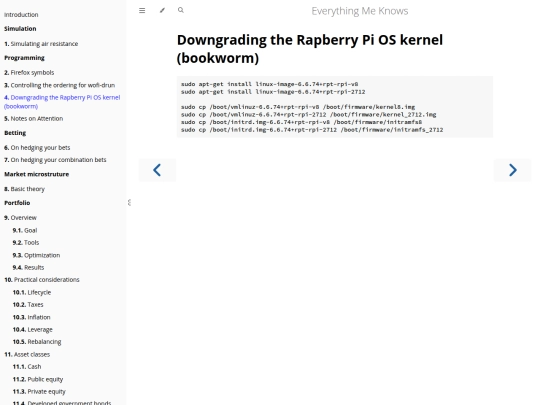
Task: Click the Betting part heading
Action: click(x=15, y=133)
